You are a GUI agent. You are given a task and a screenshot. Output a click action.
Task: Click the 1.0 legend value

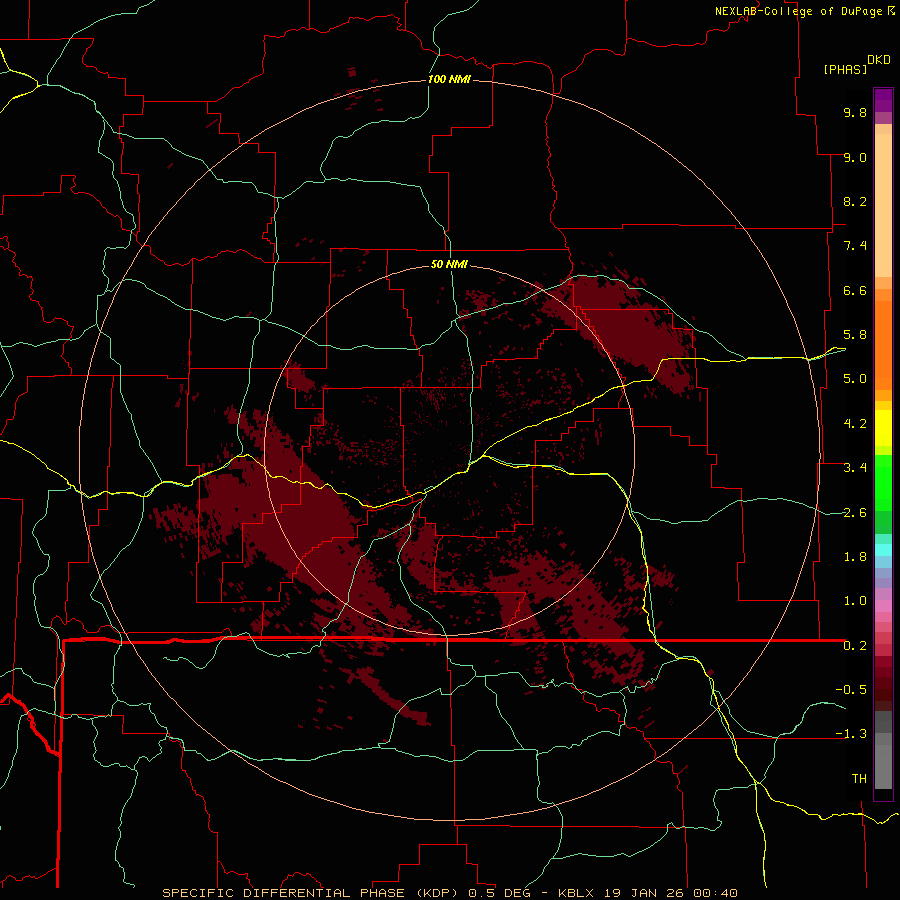[855, 601]
